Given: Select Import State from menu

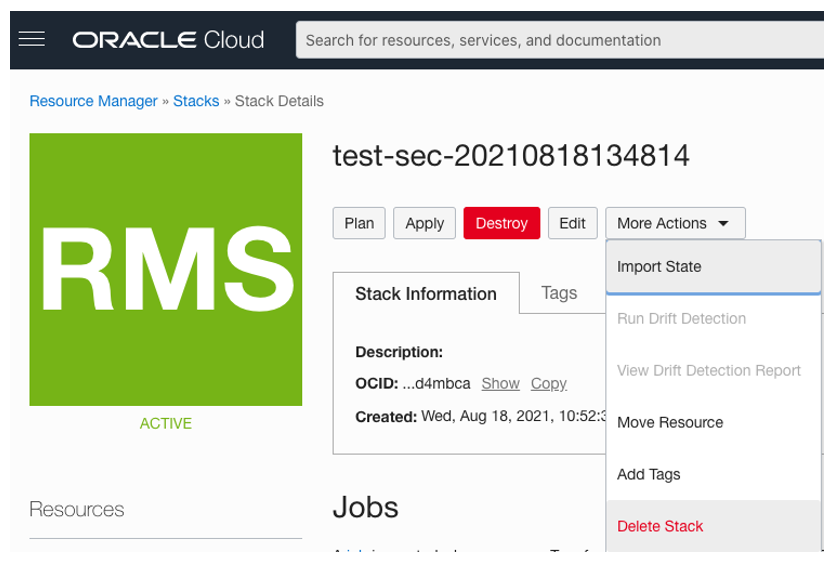Looking at the screenshot, I should [659, 267].
